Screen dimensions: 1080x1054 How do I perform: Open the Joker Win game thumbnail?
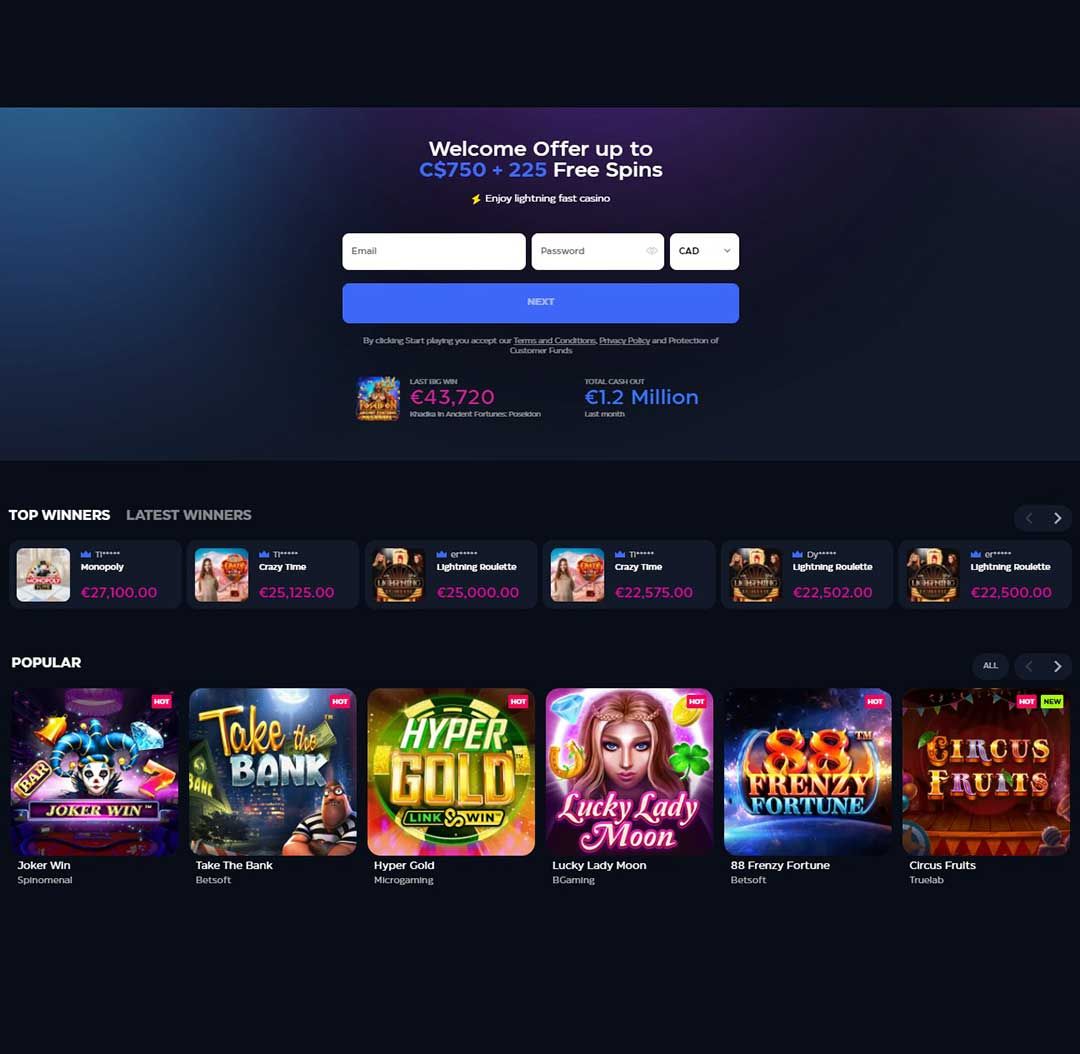[94, 772]
